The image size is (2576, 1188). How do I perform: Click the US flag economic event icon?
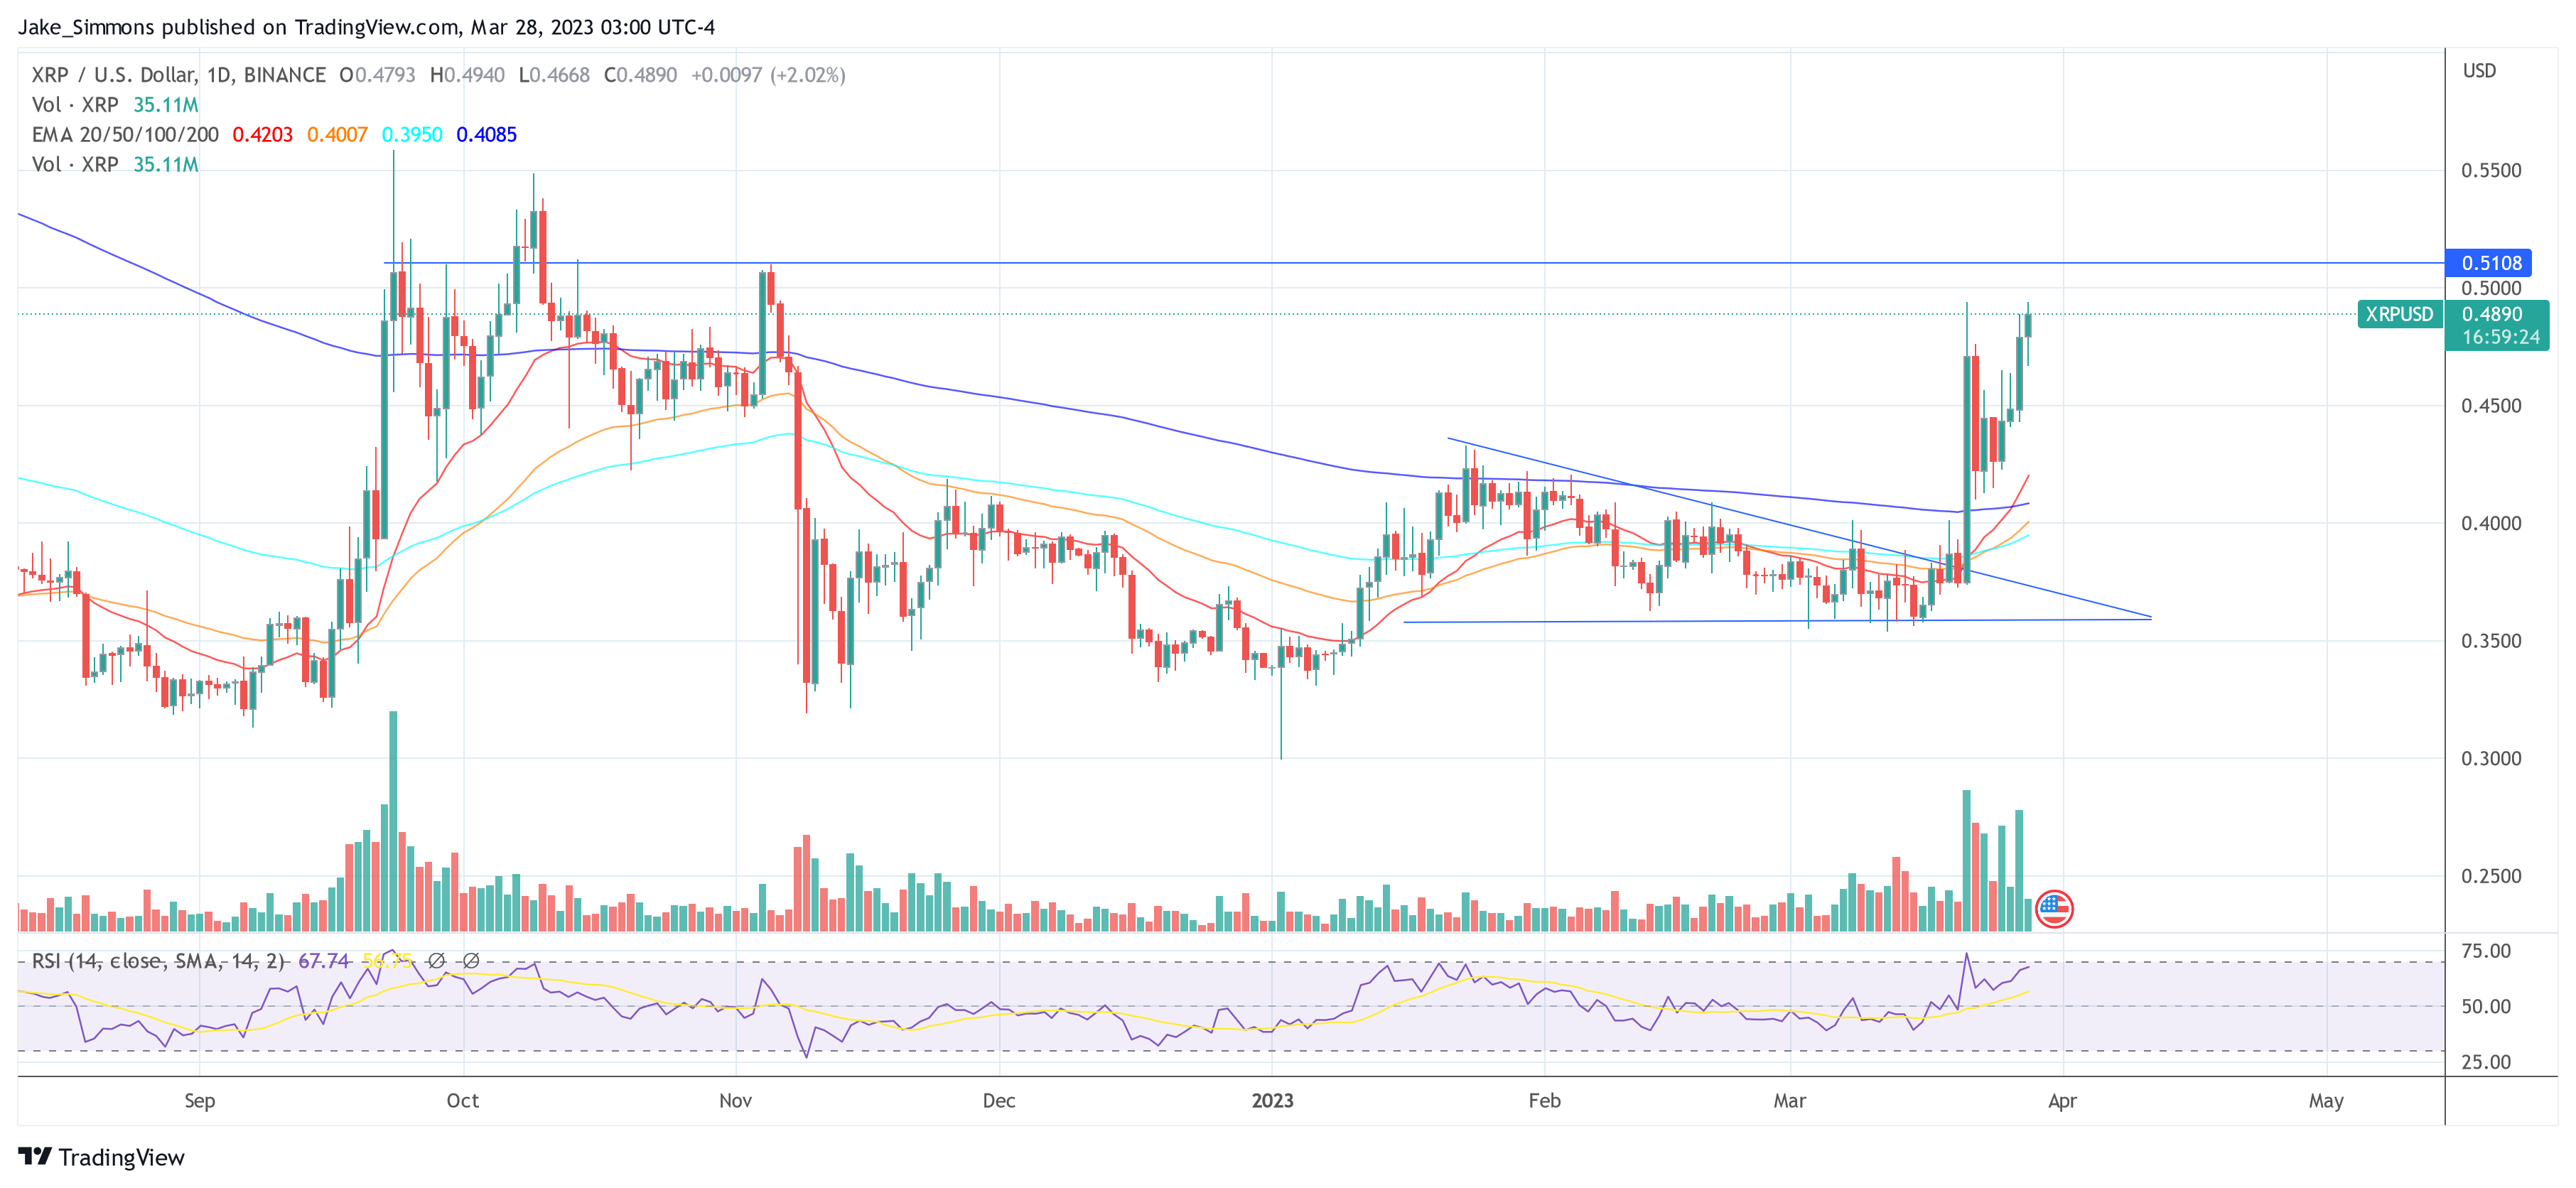click(2054, 908)
